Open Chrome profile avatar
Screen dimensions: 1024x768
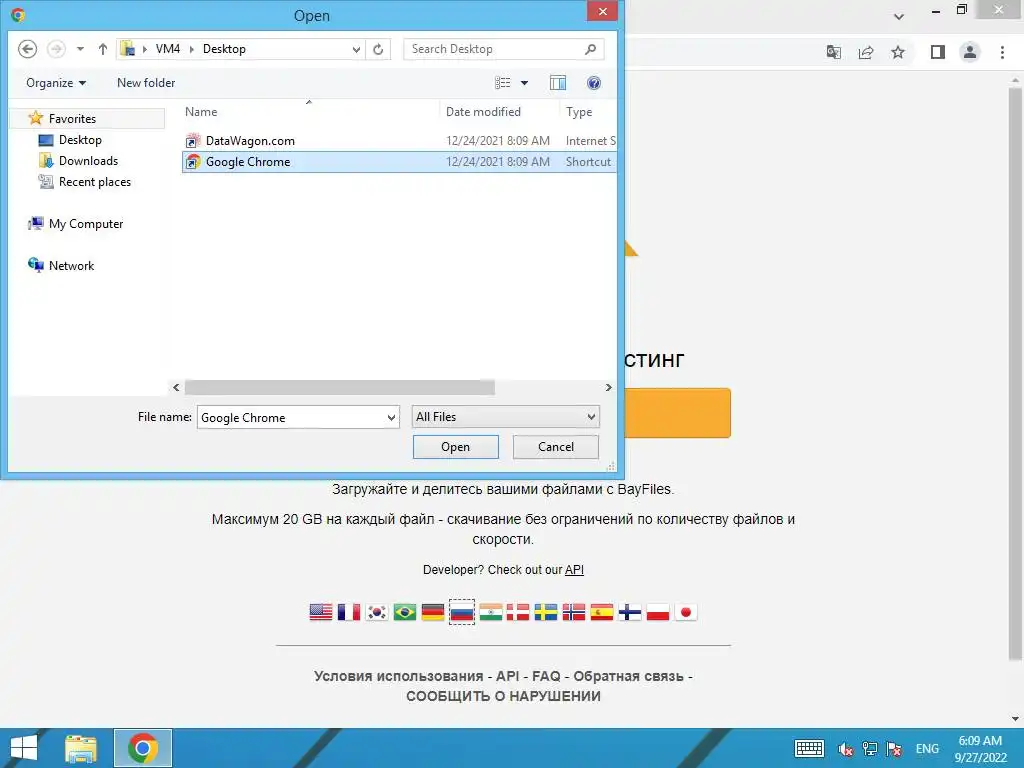pyautogui.click(x=970, y=52)
